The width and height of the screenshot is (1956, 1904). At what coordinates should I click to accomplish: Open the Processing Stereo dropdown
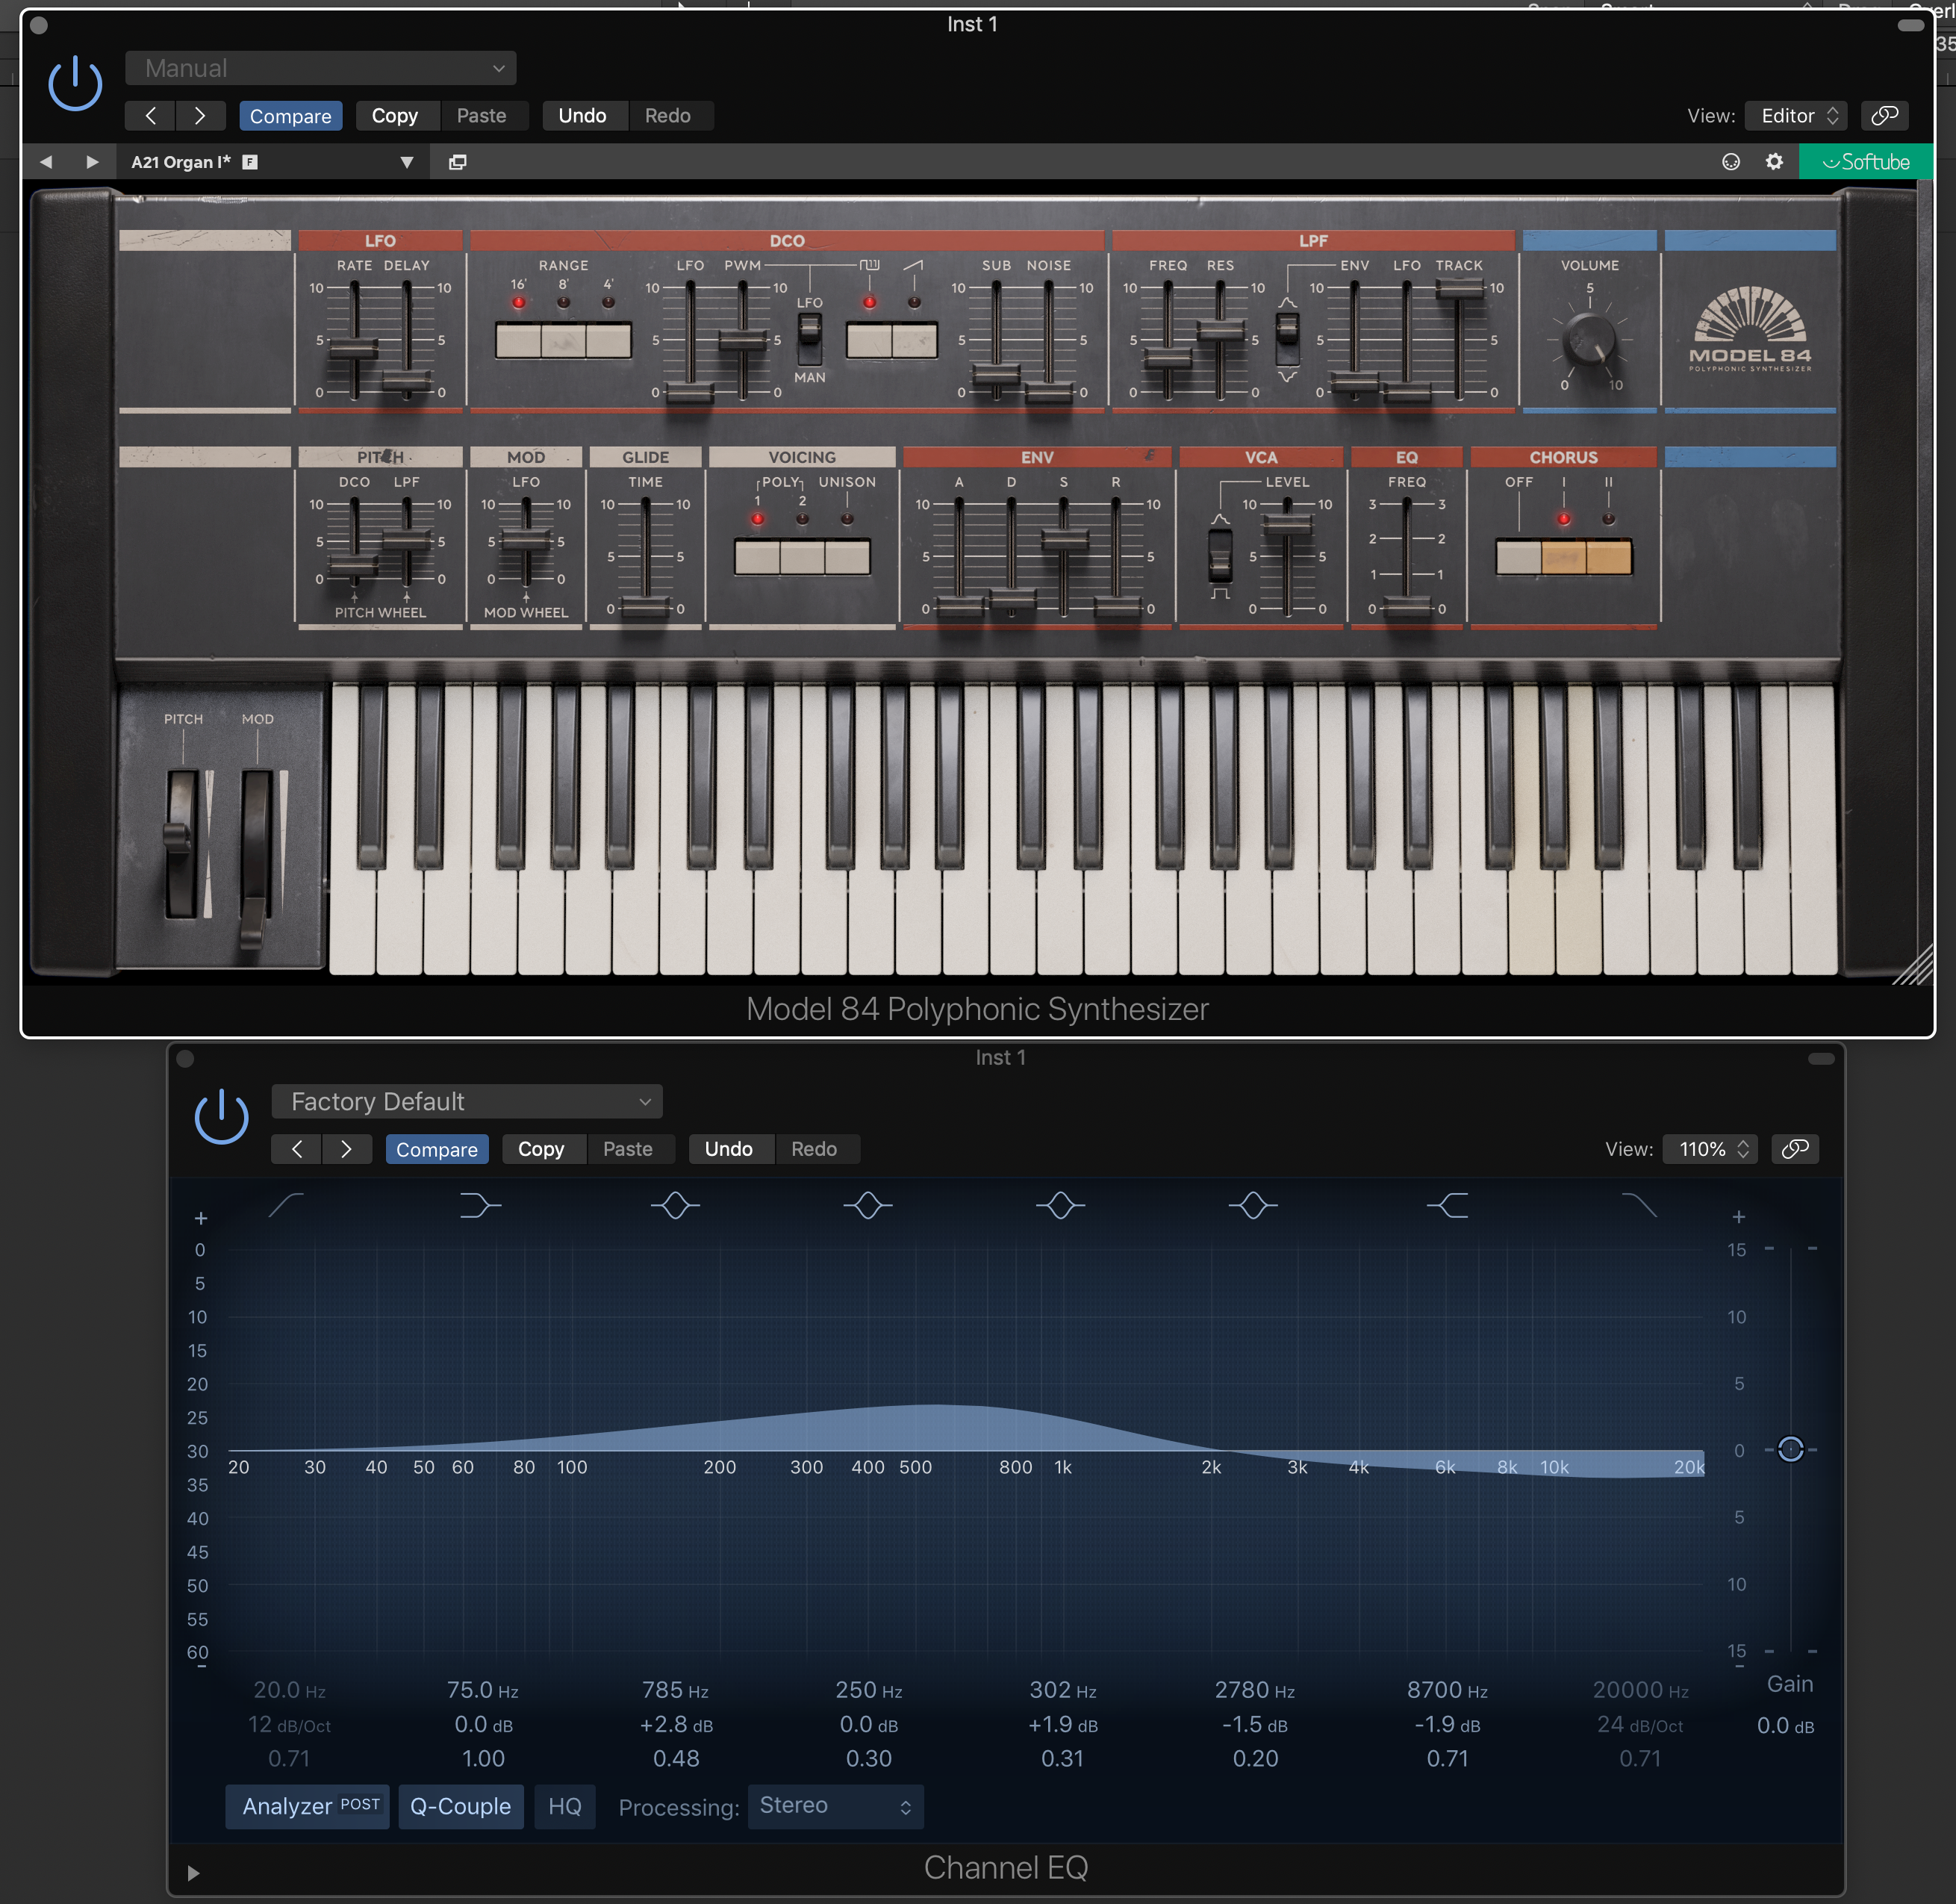[x=835, y=1806]
